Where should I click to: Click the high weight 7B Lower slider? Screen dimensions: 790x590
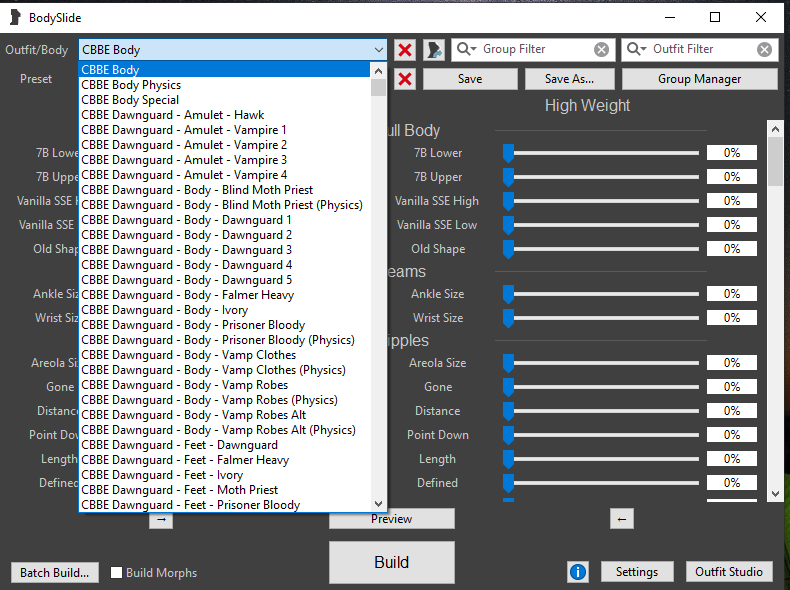(601, 153)
